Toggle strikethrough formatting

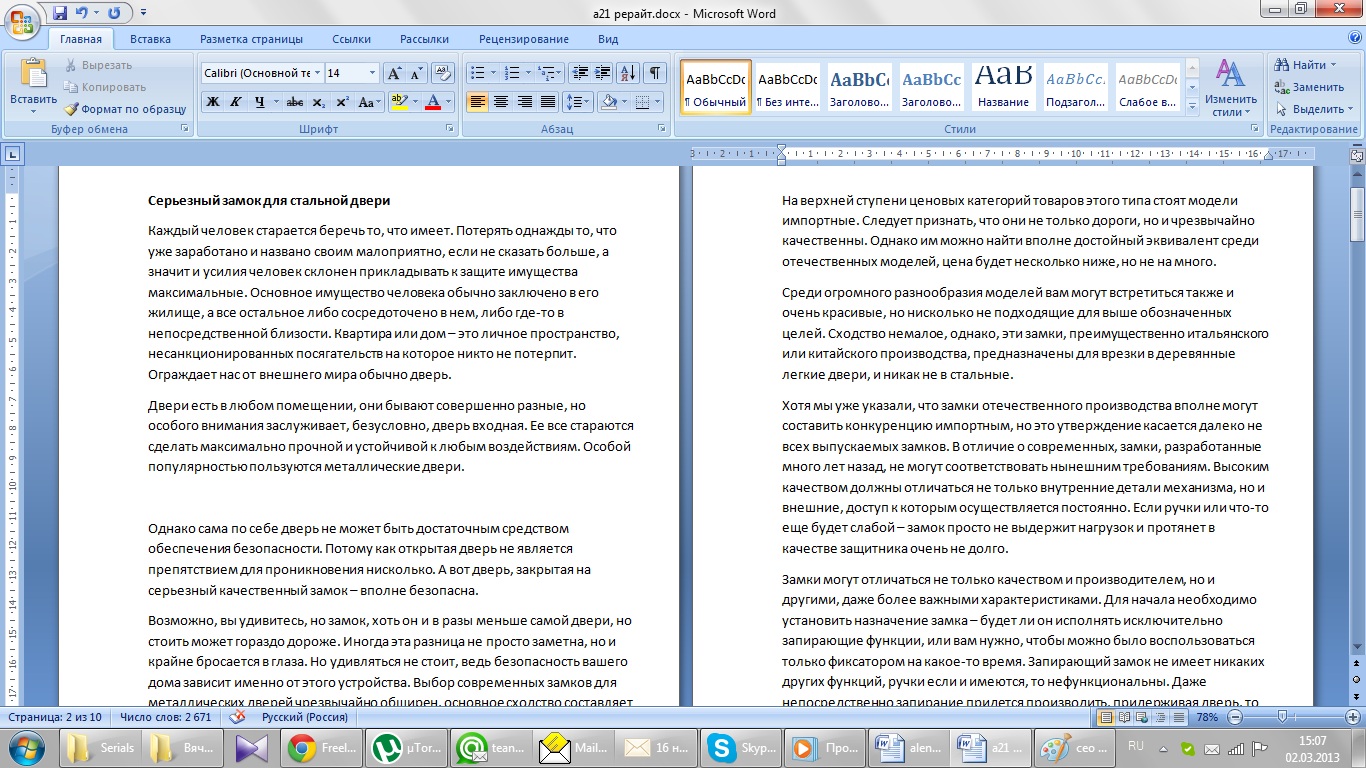click(x=295, y=102)
